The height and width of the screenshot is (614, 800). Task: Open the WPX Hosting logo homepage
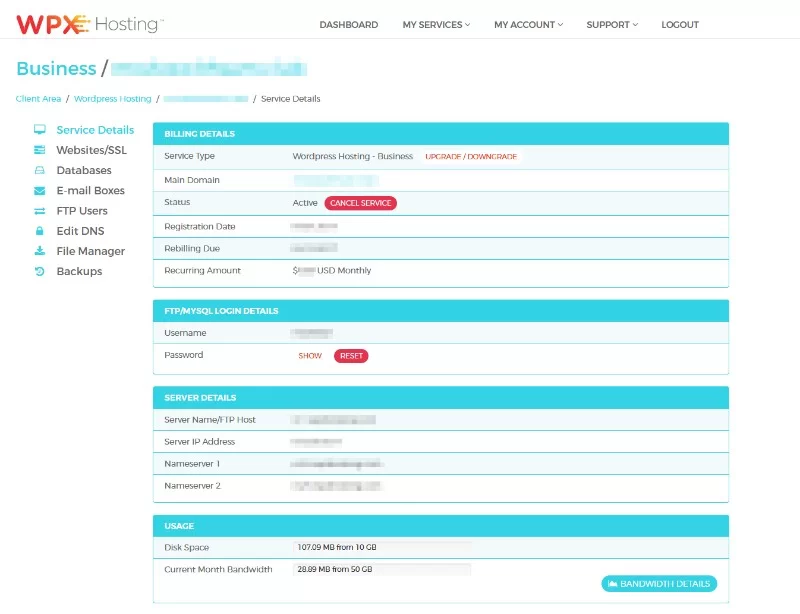click(x=90, y=23)
